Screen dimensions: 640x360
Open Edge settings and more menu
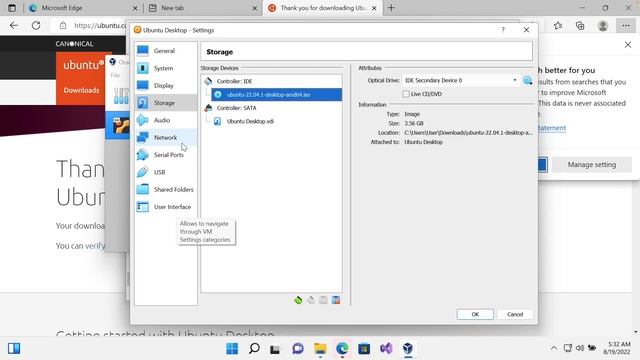pyautogui.click(x=626, y=26)
